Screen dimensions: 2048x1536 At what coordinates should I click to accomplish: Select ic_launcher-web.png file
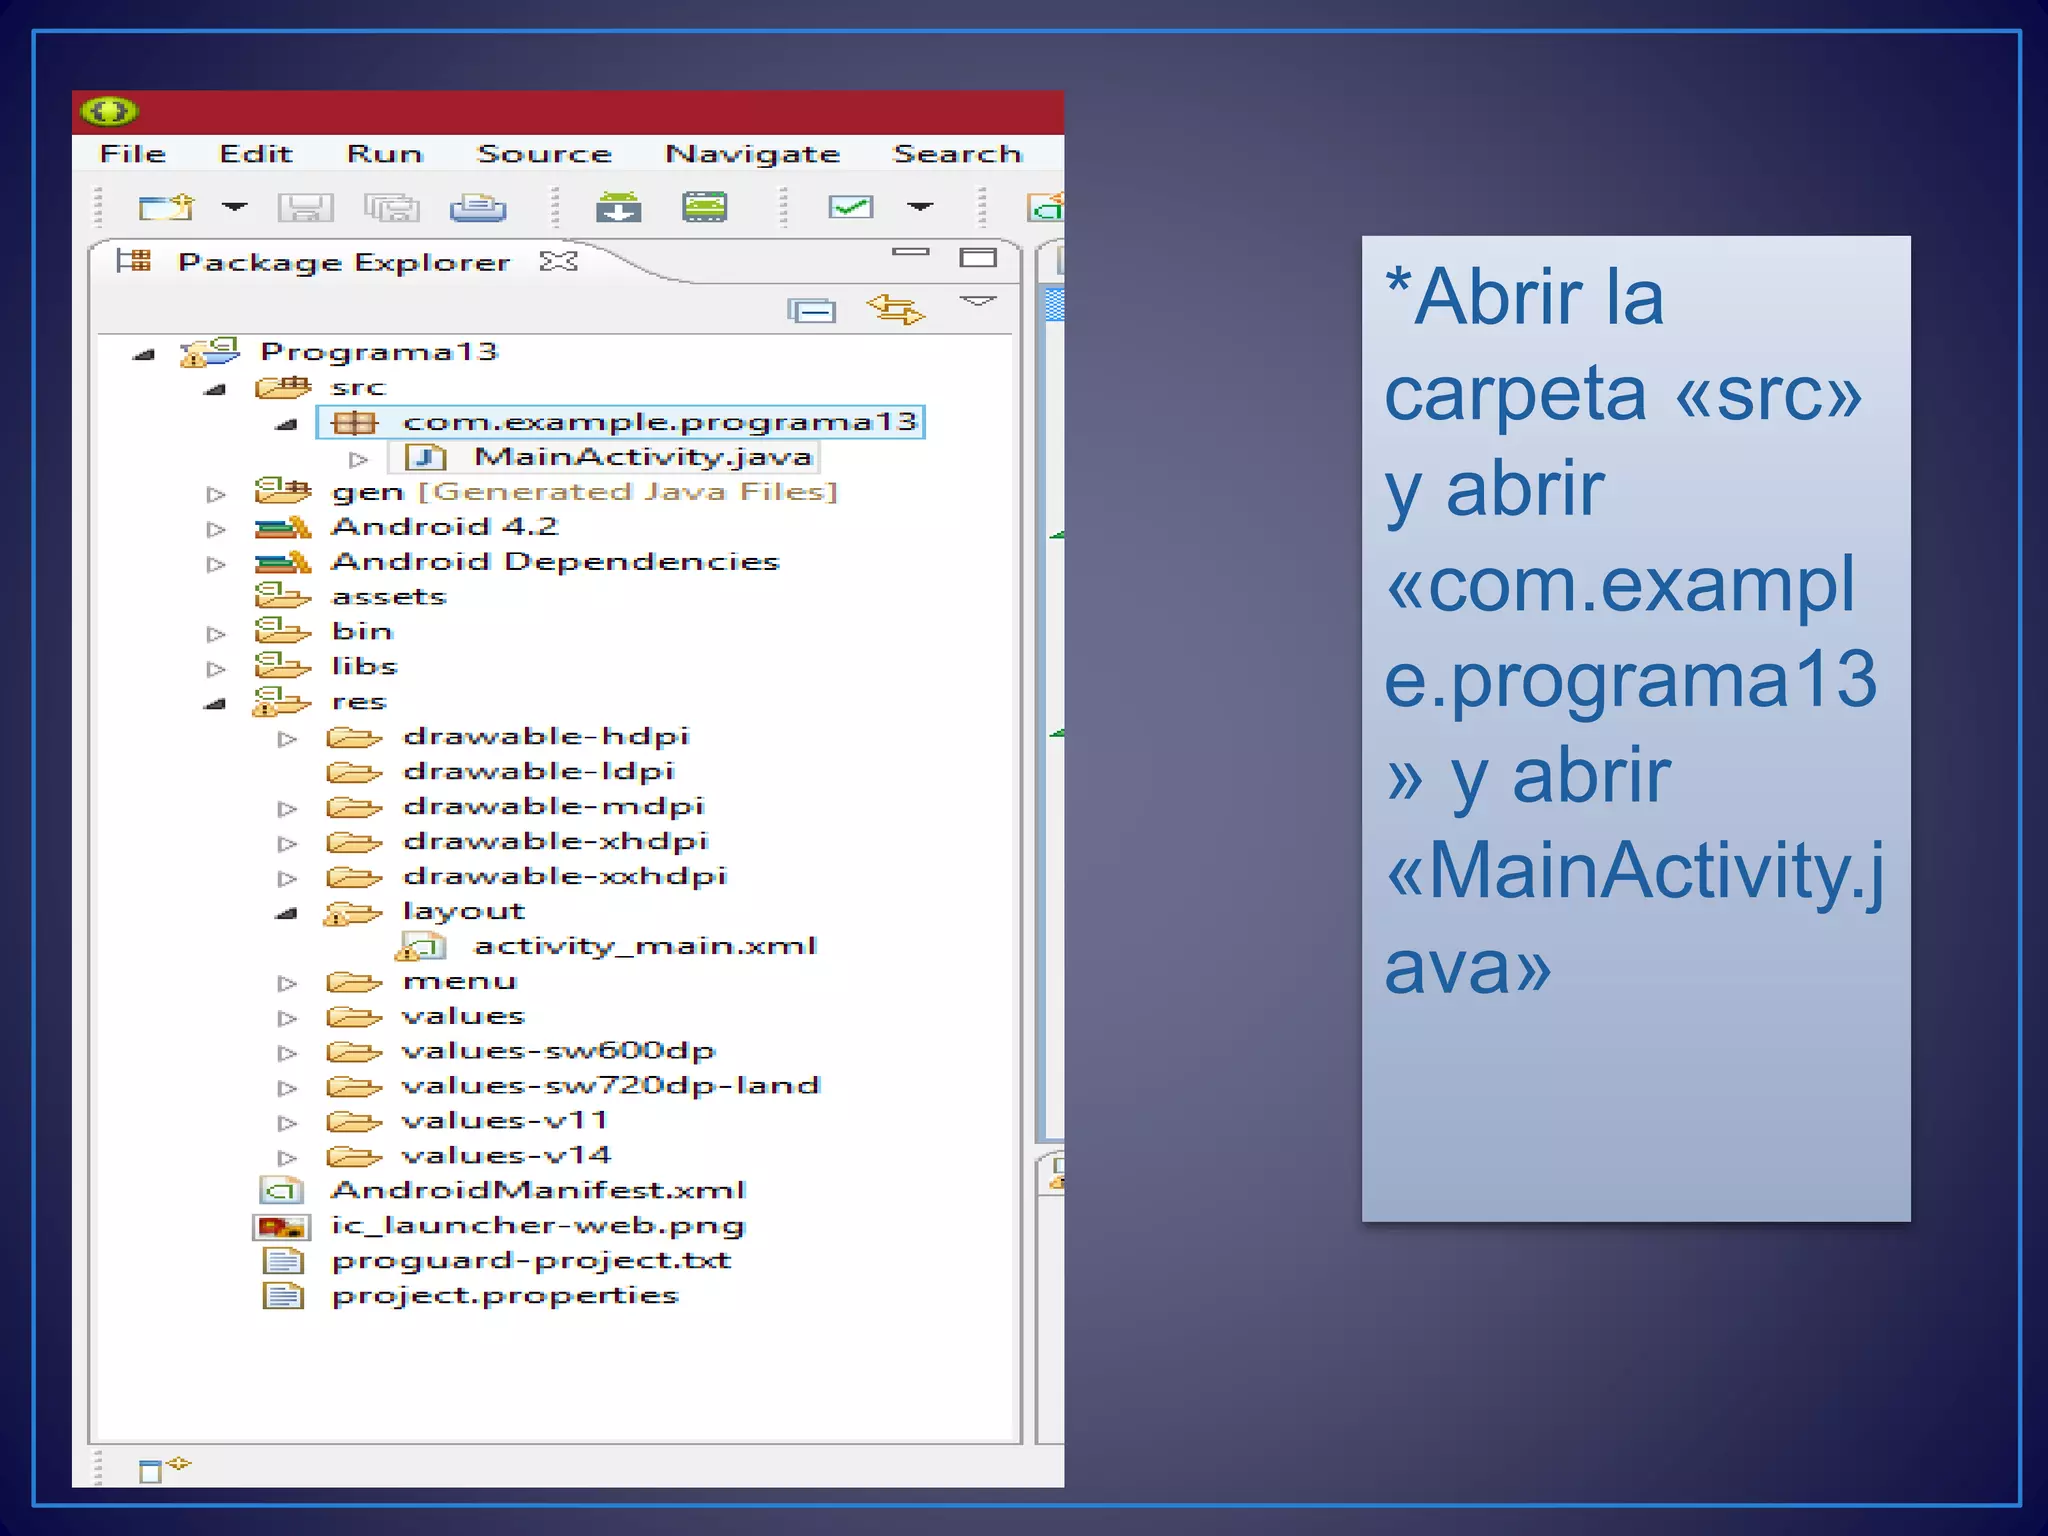coord(538,1226)
